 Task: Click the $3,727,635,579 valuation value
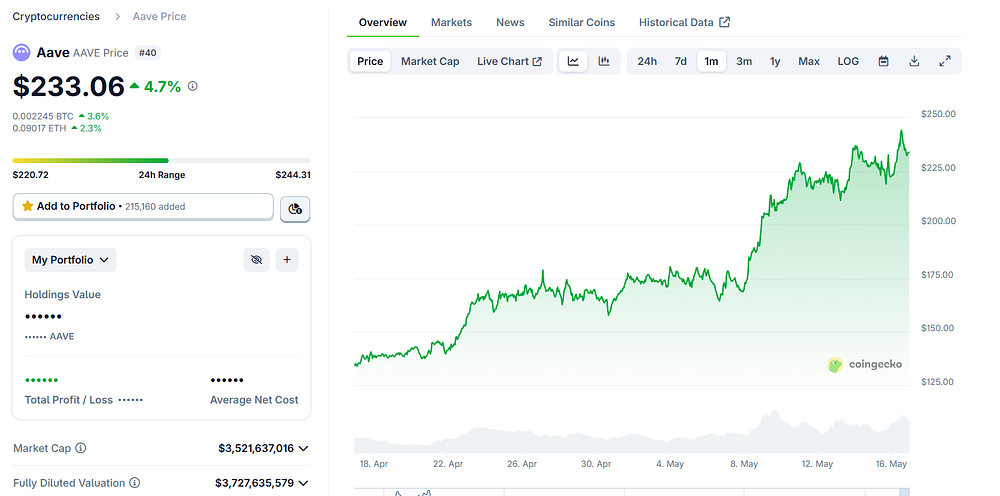coord(254,483)
